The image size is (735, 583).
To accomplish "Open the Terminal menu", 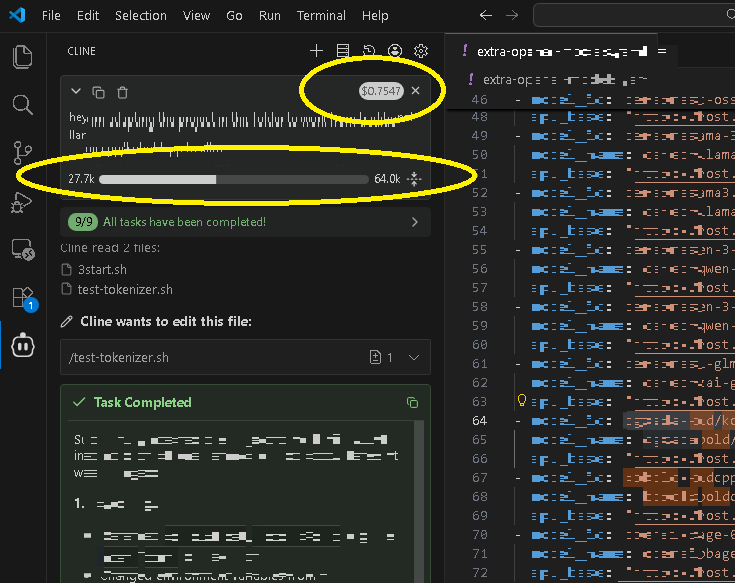I will pyautogui.click(x=321, y=16).
